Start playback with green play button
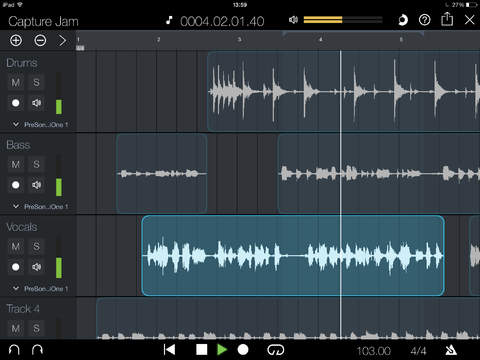This screenshot has height=360, width=480. (222, 350)
